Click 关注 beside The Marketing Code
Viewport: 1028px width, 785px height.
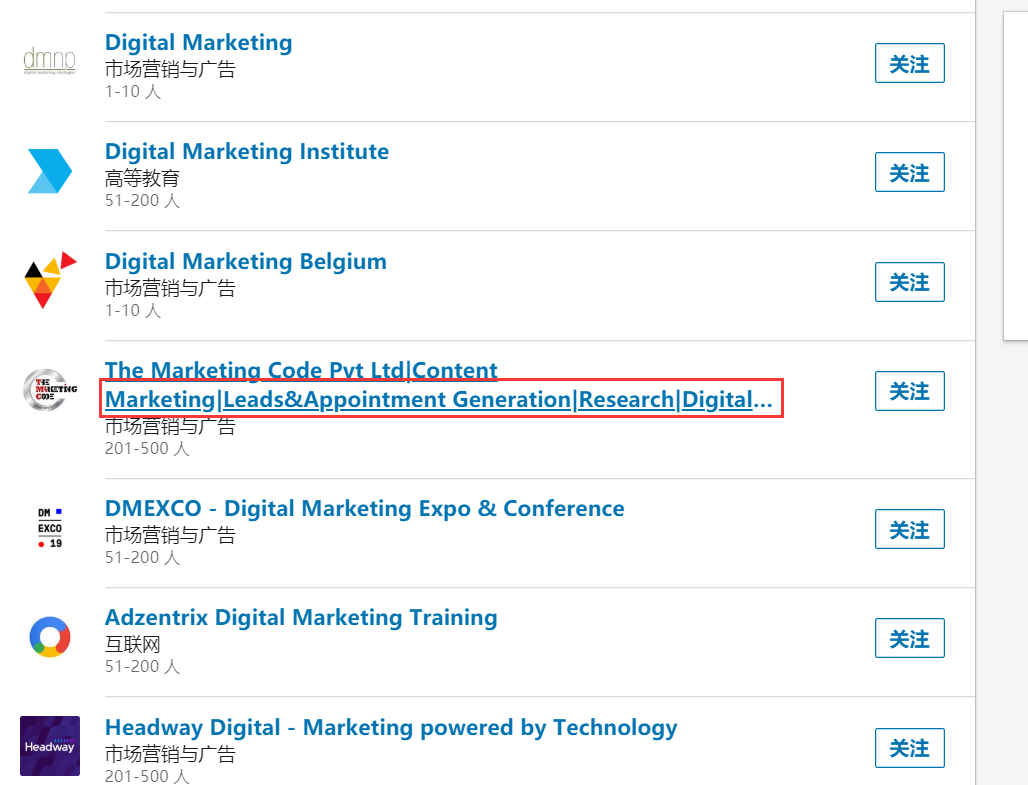pos(909,391)
